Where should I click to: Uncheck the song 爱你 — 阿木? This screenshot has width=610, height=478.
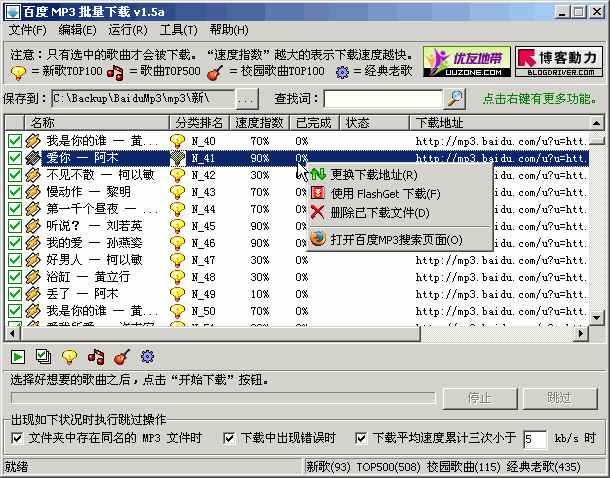click(15, 158)
